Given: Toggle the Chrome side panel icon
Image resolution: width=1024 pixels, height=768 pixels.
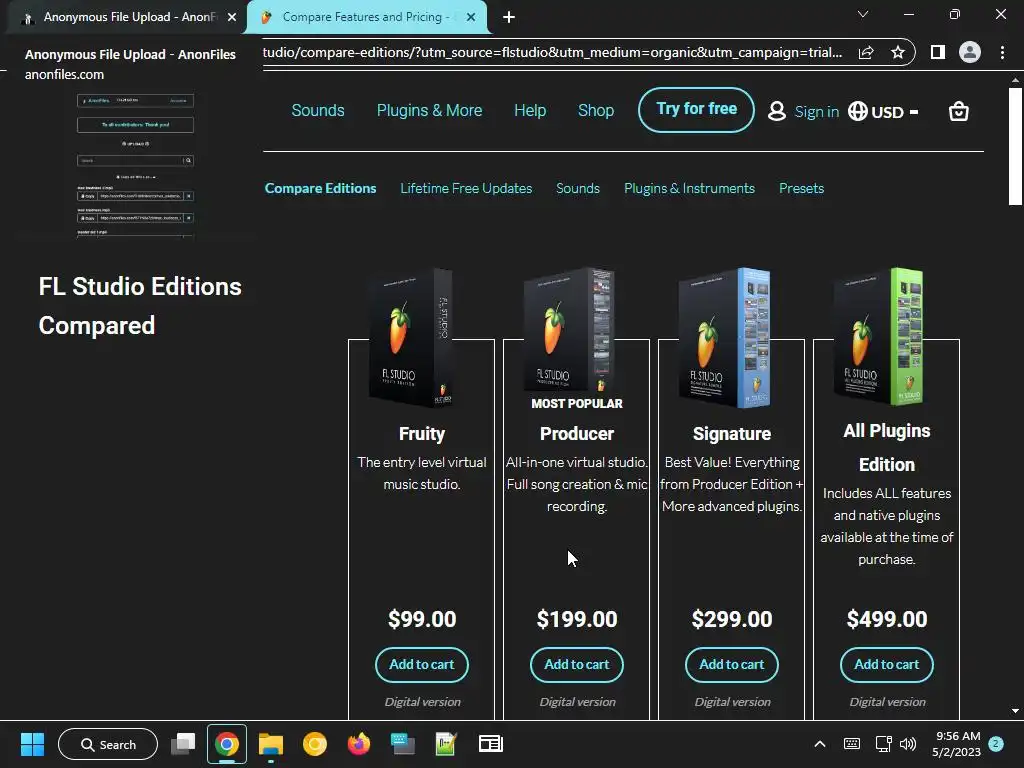Looking at the screenshot, I should point(938,52).
